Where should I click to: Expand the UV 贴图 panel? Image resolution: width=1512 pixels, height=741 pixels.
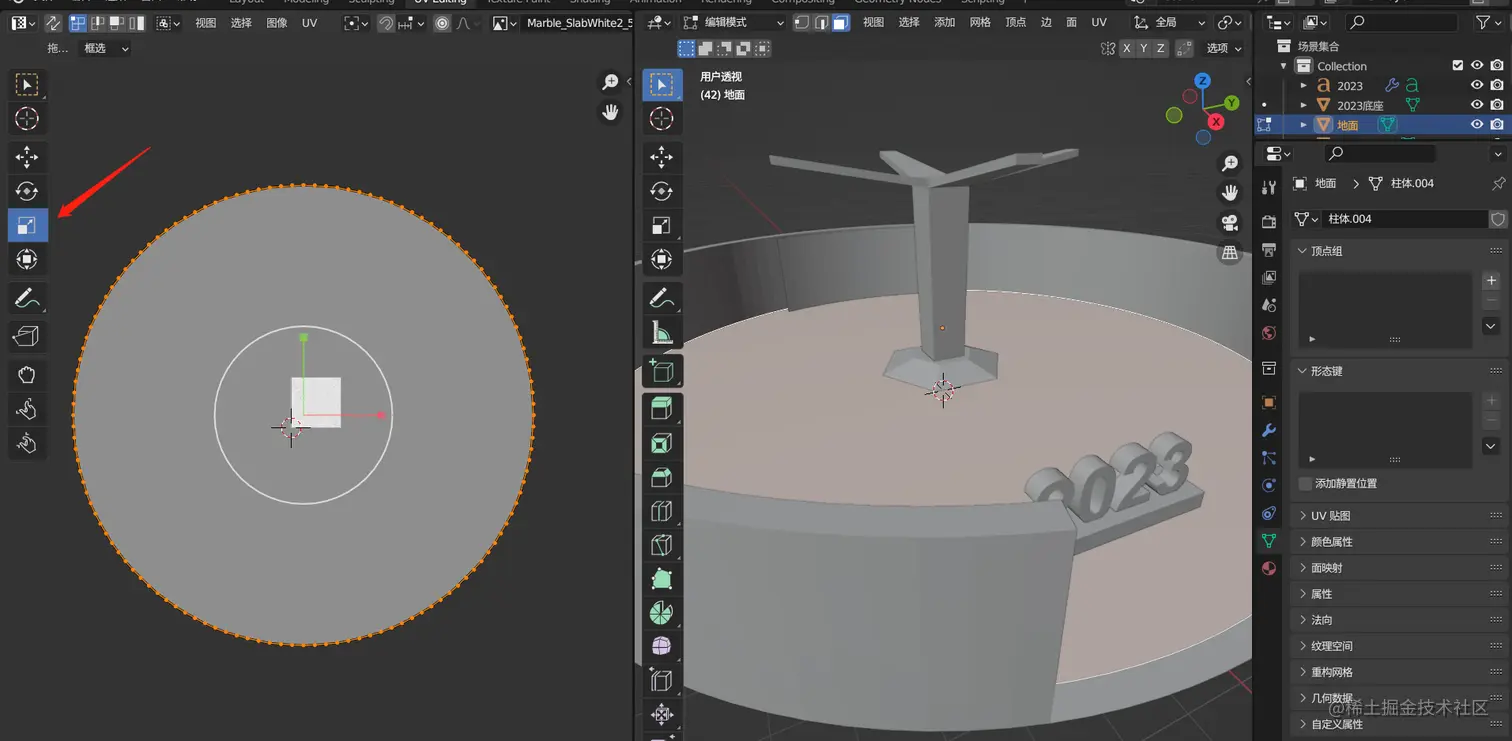(x=1397, y=515)
